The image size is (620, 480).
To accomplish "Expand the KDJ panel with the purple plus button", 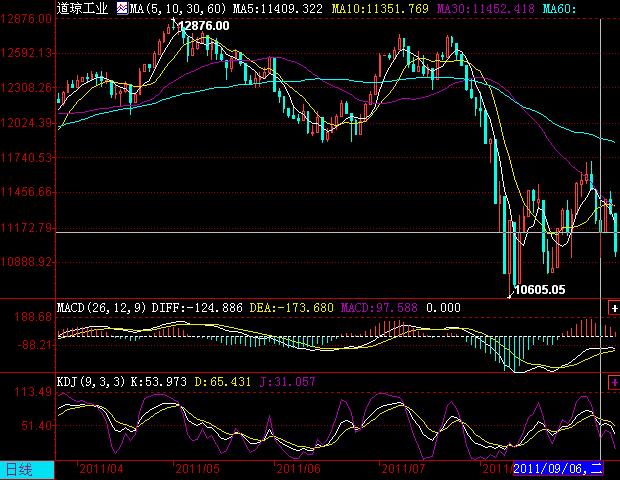I will coord(614,382).
